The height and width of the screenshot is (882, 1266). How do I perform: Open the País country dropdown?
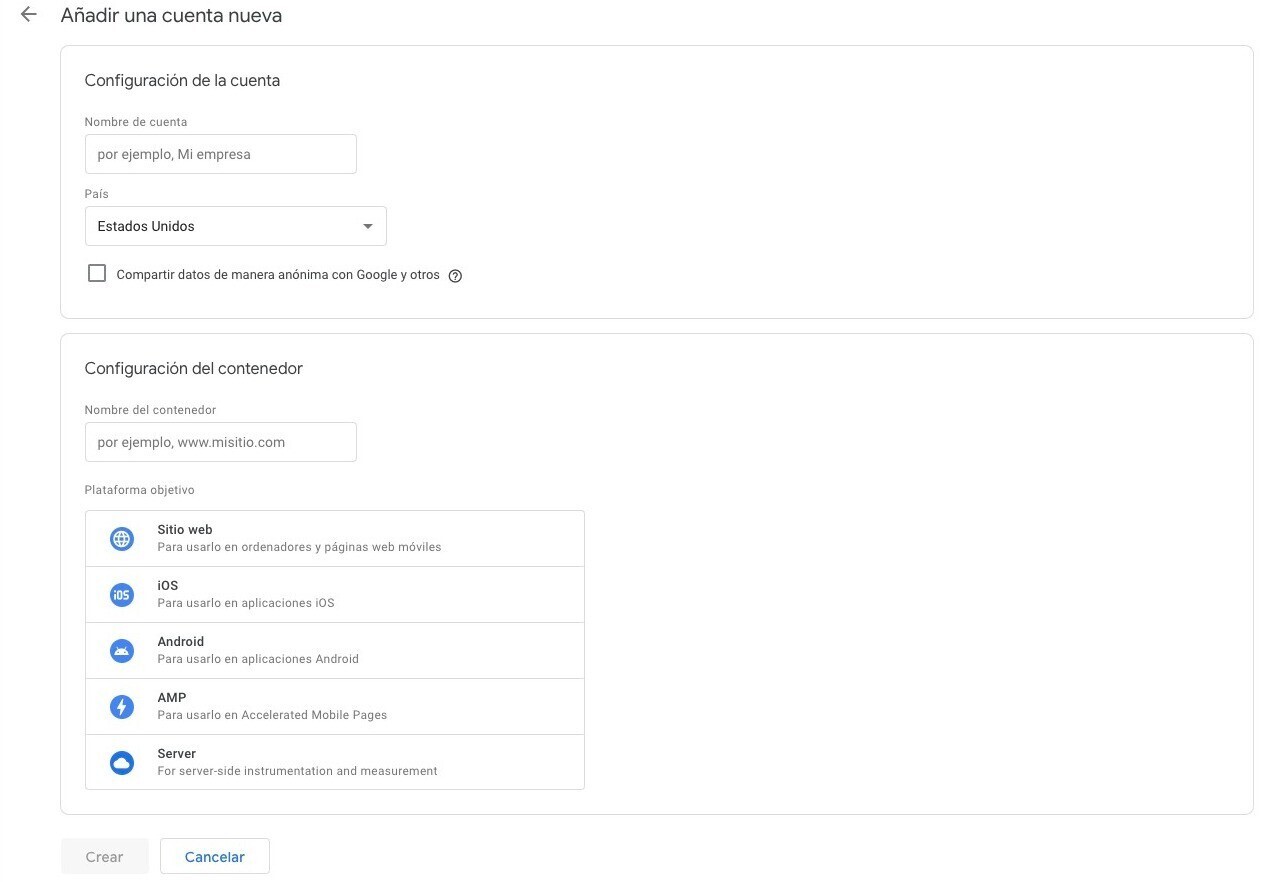(x=236, y=226)
